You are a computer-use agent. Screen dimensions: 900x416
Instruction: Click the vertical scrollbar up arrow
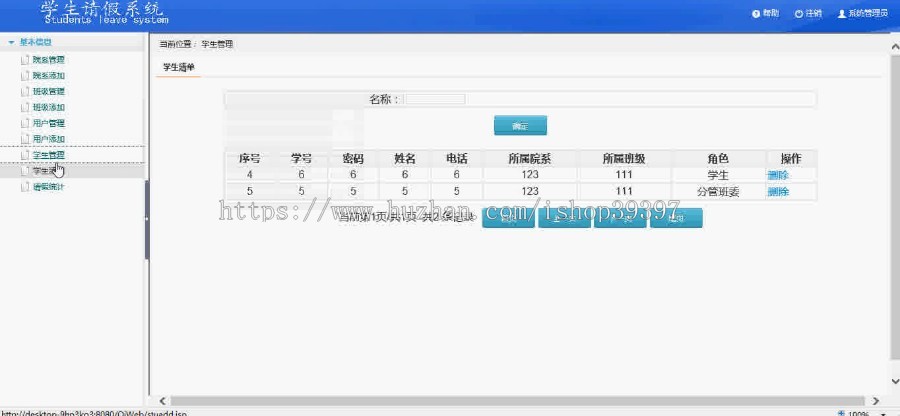pyautogui.click(x=895, y=48)
